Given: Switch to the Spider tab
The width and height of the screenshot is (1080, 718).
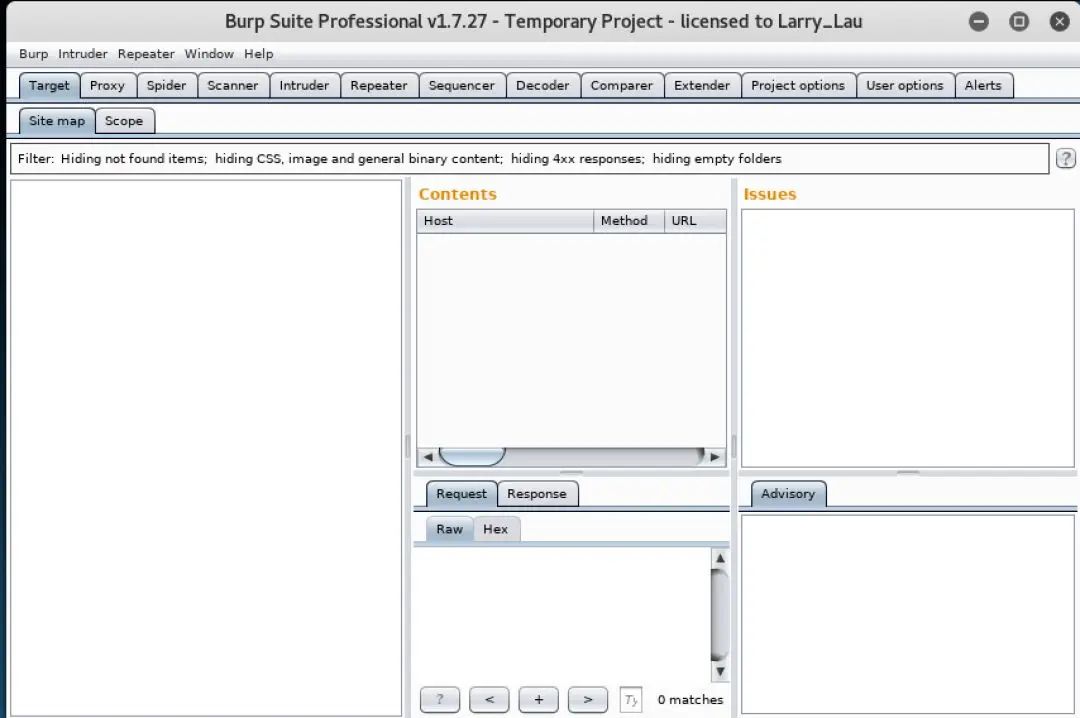Looking at the screenshot, I should 167,85.
